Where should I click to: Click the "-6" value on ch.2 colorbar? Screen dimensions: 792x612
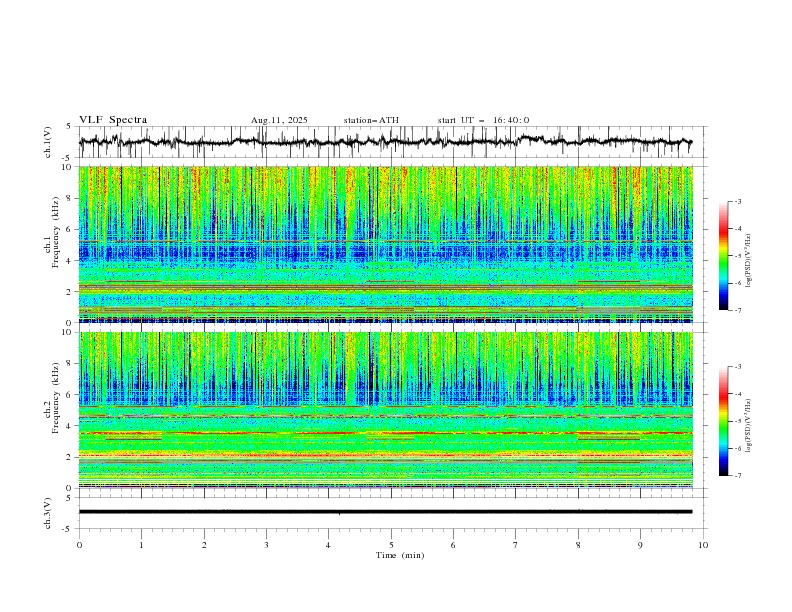pyautogui.click(x=738, y=448)
